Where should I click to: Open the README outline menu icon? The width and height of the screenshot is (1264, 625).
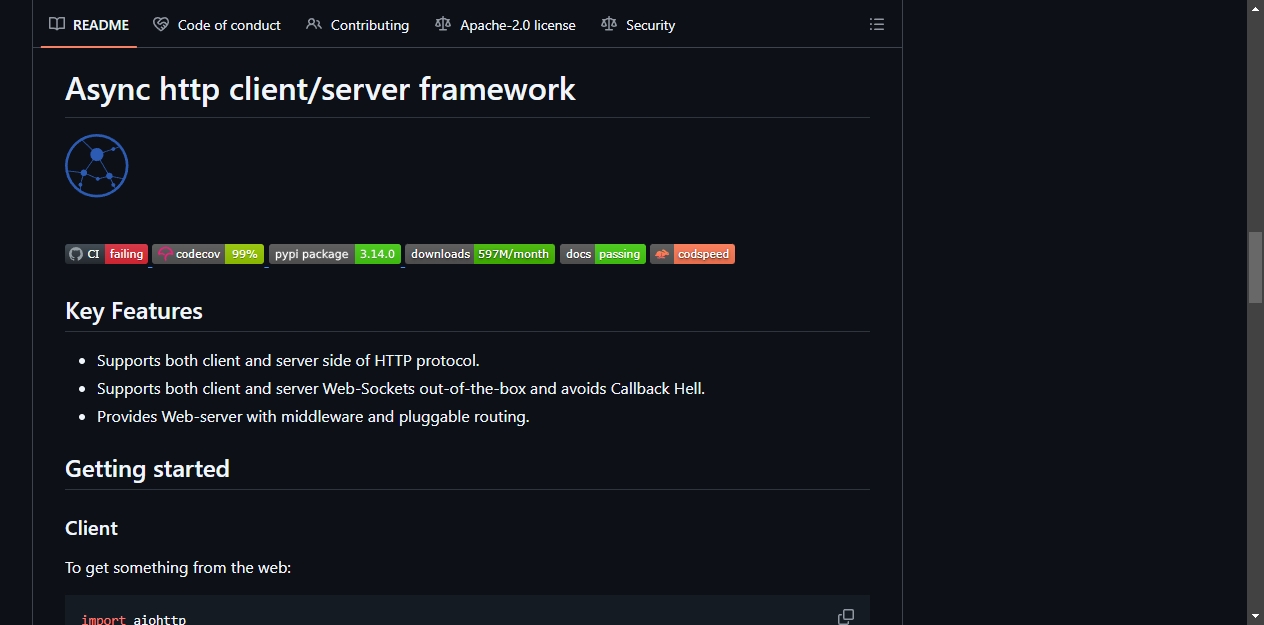pyautogui.click(x=877, y=25)
